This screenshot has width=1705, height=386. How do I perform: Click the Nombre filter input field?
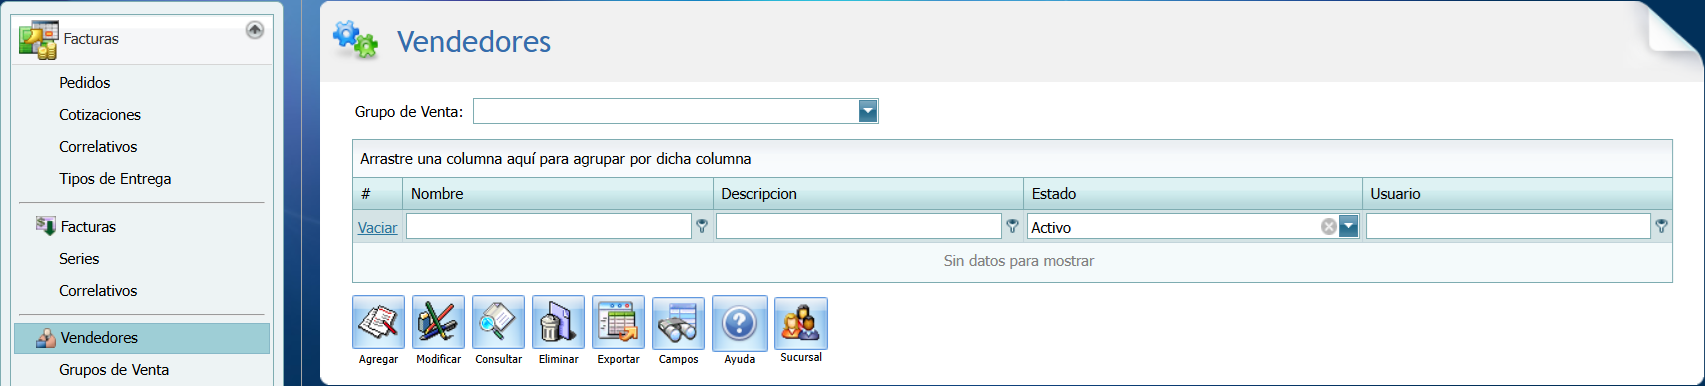pos(549,227)
